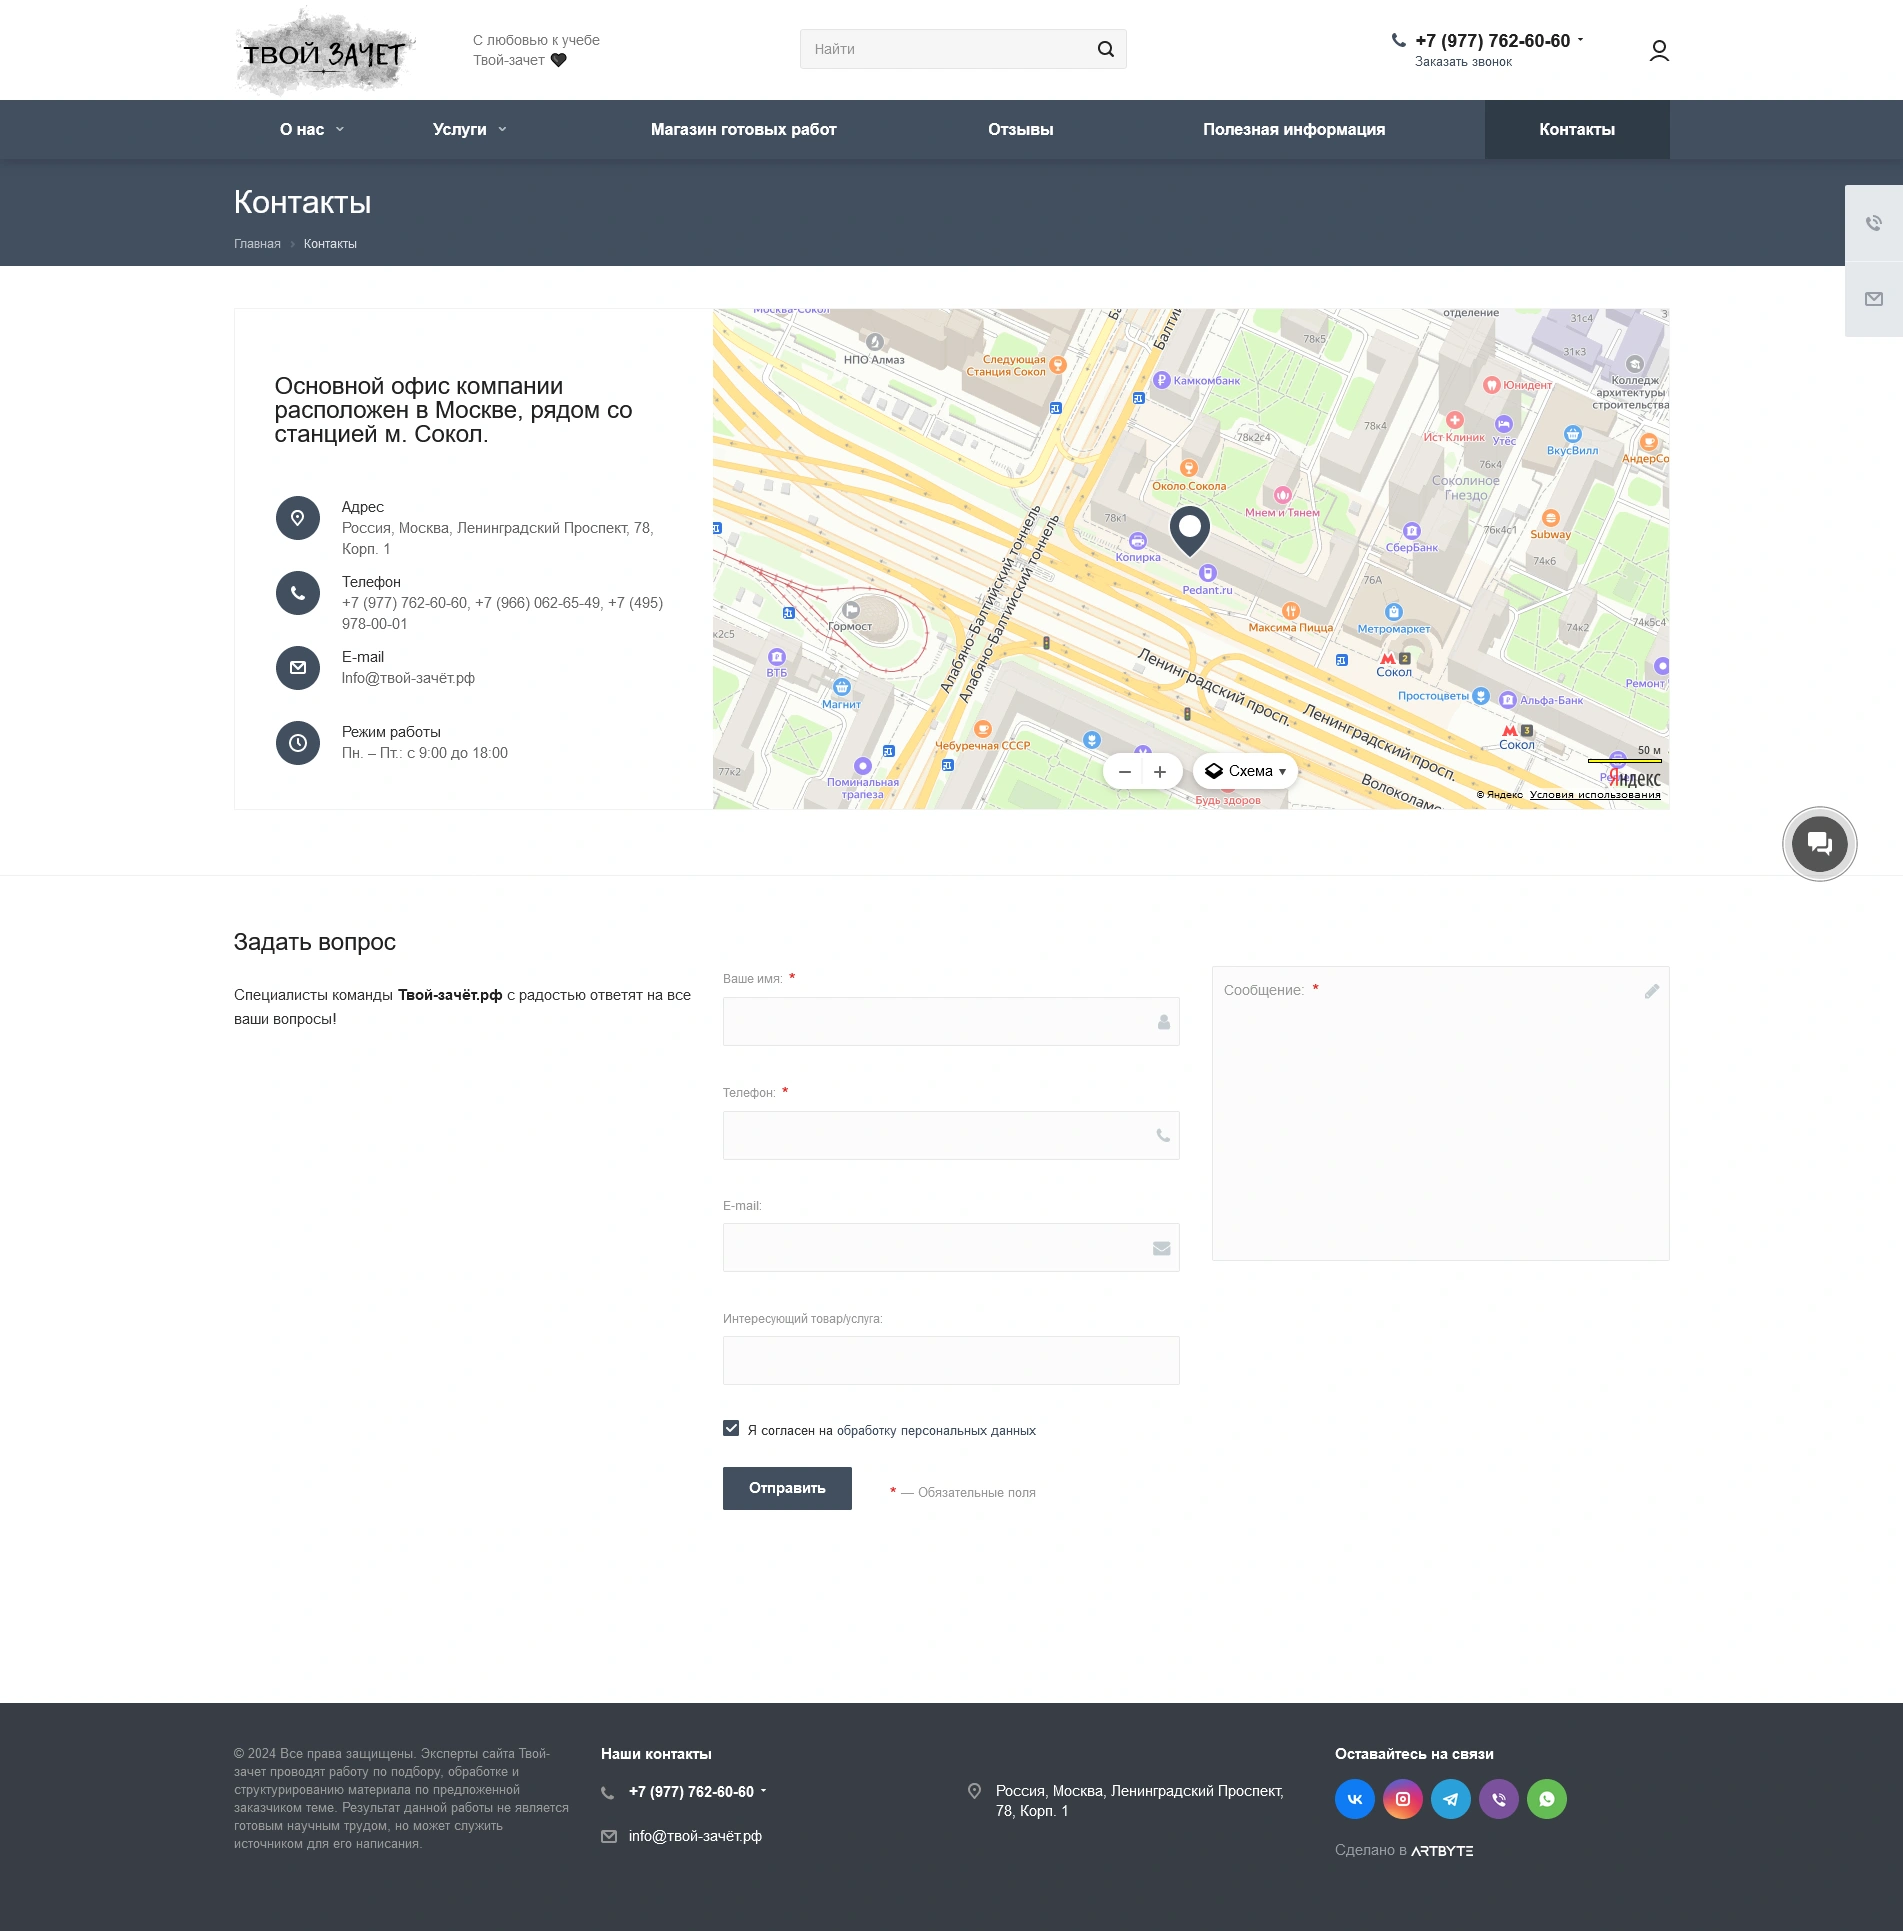The height and width of the screenshot is (1931, 1903).
Task: Open Viber social link in footer
Action: coord(1498,1799)
